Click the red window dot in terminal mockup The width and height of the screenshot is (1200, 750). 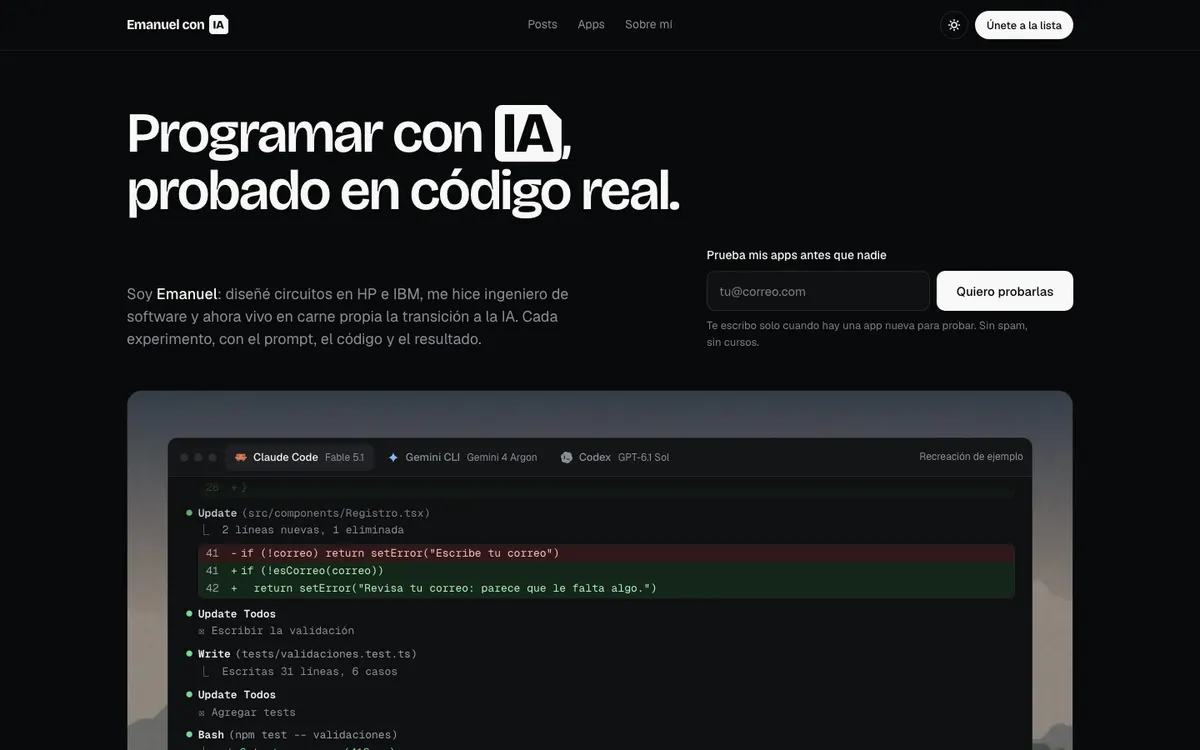click(184, 457)
